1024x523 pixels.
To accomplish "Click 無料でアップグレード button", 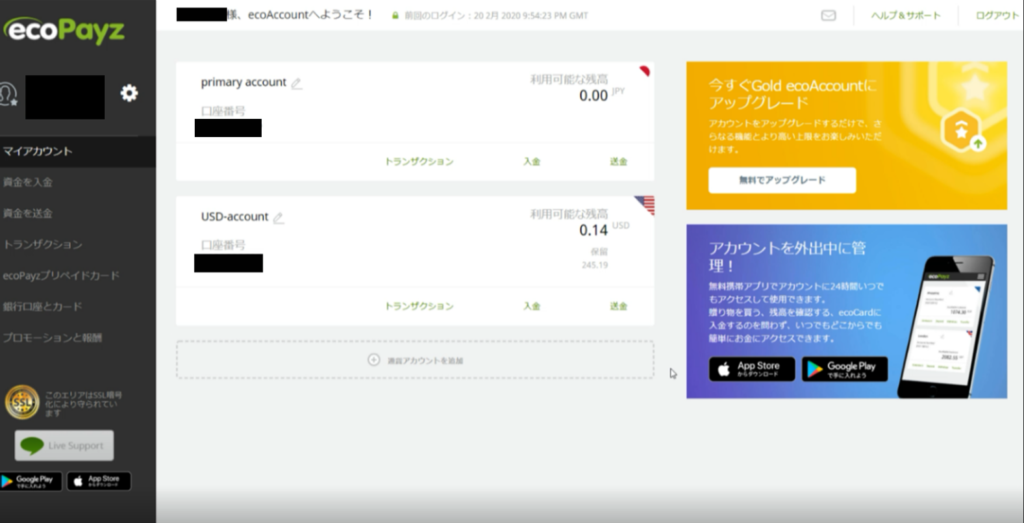I will point(782,180).
